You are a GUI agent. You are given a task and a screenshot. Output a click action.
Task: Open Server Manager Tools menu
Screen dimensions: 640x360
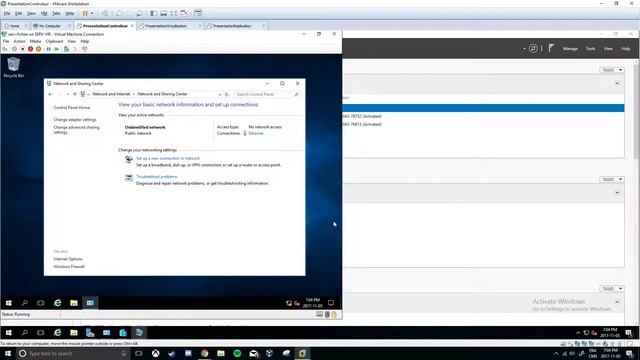pyautogui.click(x=591, y=49)
